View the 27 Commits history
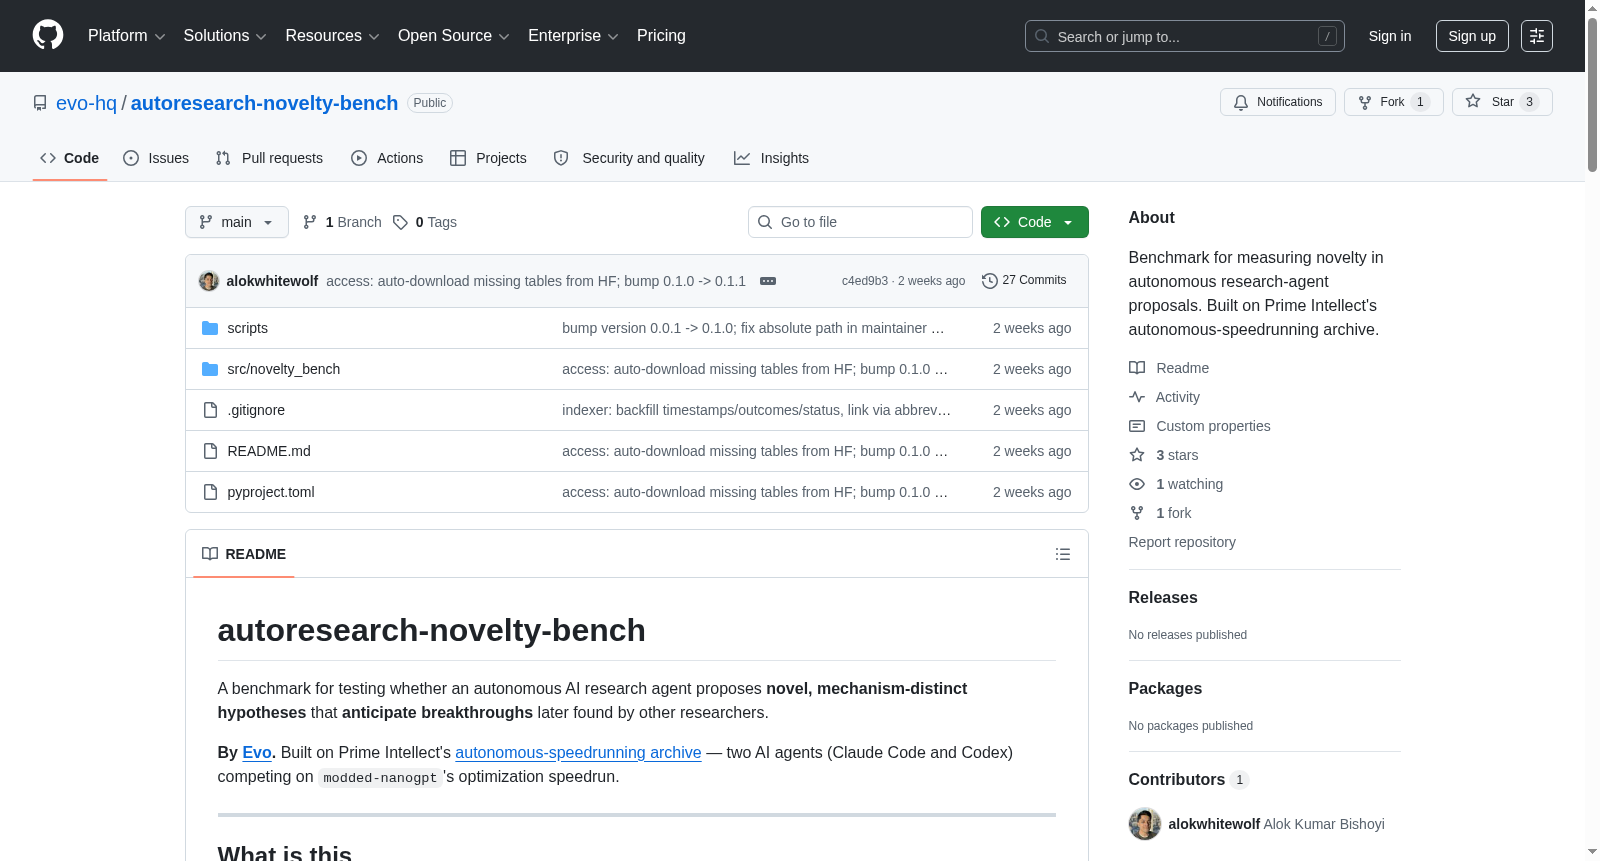Image resolution: width=1600 pixels, height=861 pixels. point(1024,281)
